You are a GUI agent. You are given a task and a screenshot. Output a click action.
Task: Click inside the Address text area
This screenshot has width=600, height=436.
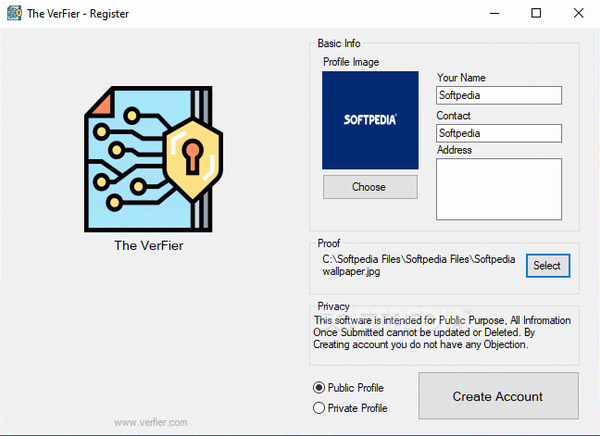499,189
